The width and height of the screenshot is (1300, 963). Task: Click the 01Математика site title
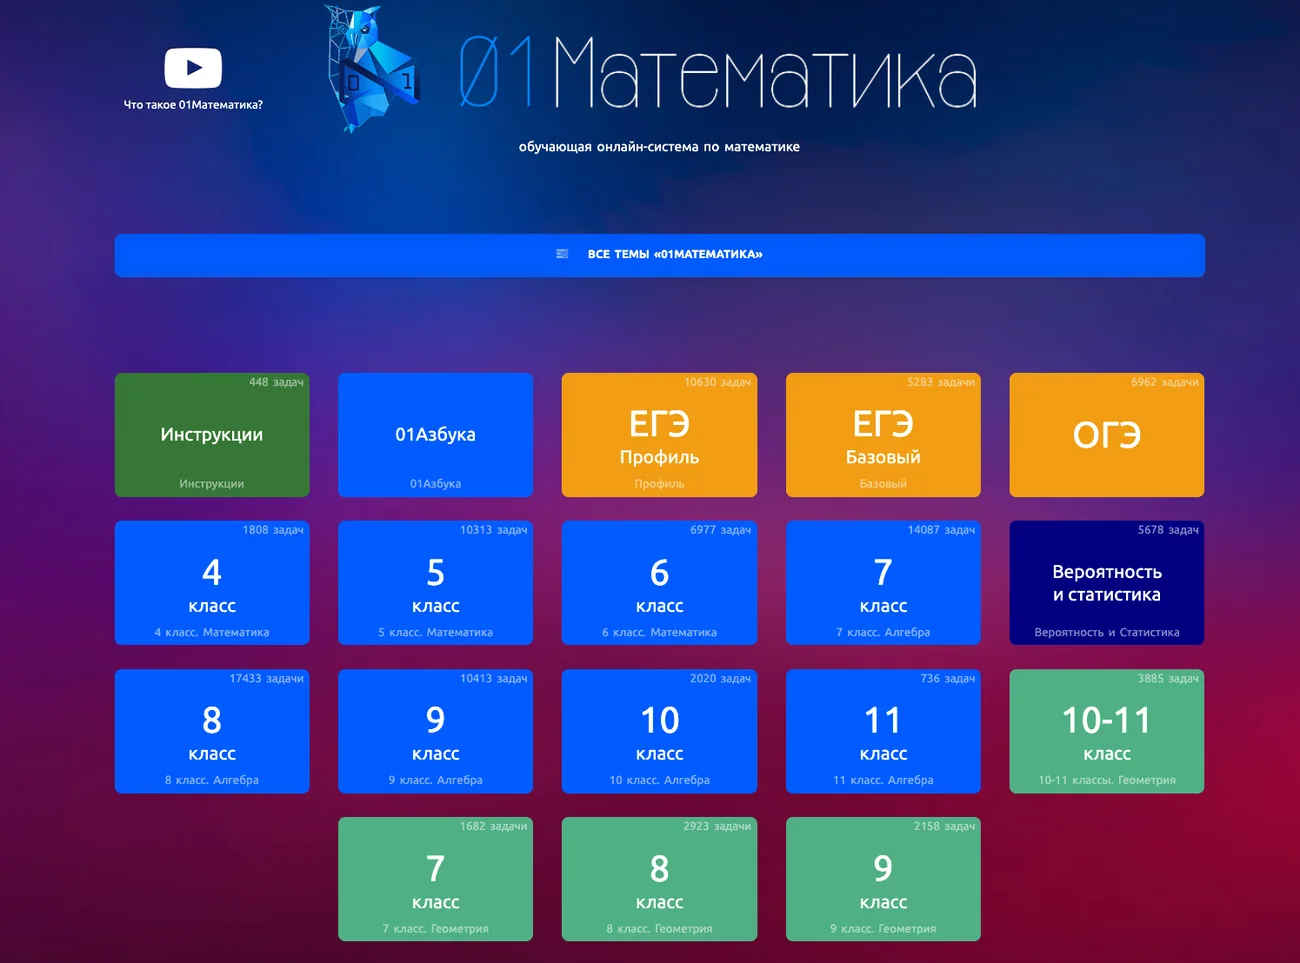718,72
